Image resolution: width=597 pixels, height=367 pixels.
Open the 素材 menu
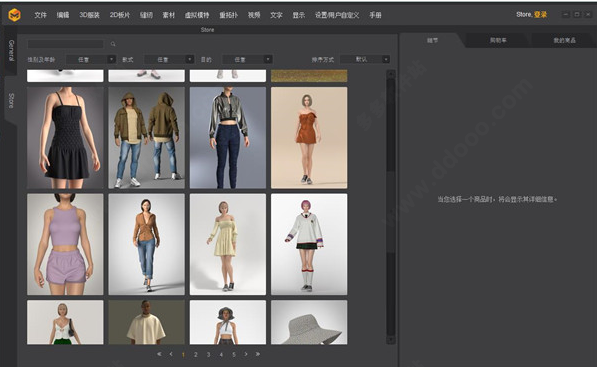click(169, 15)
